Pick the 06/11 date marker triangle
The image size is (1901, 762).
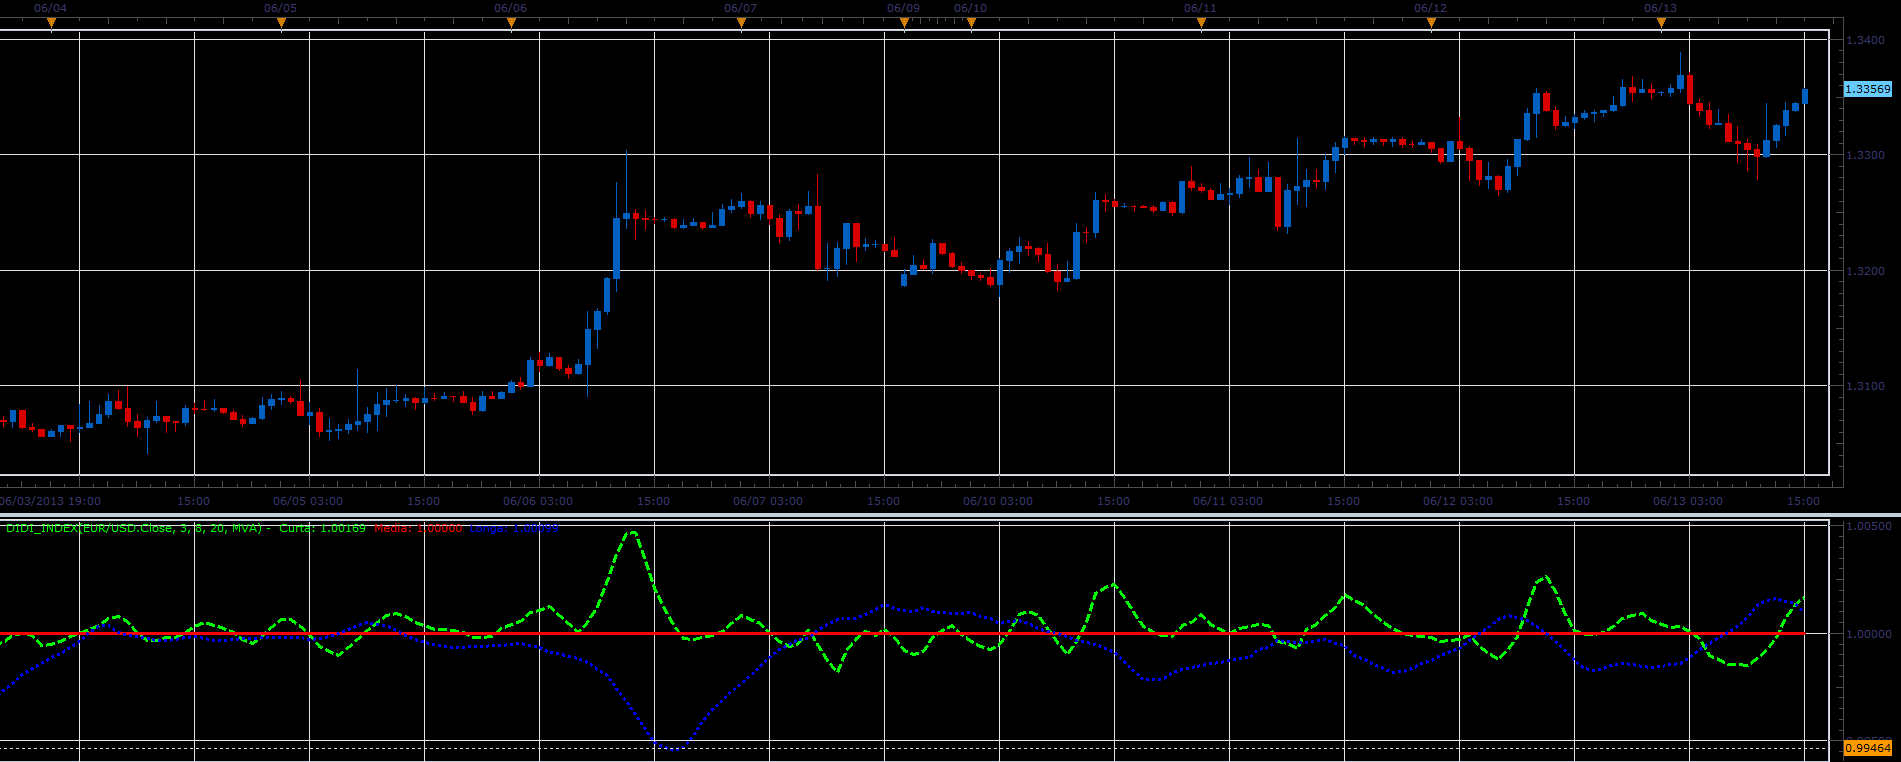tap(1201, 22)
